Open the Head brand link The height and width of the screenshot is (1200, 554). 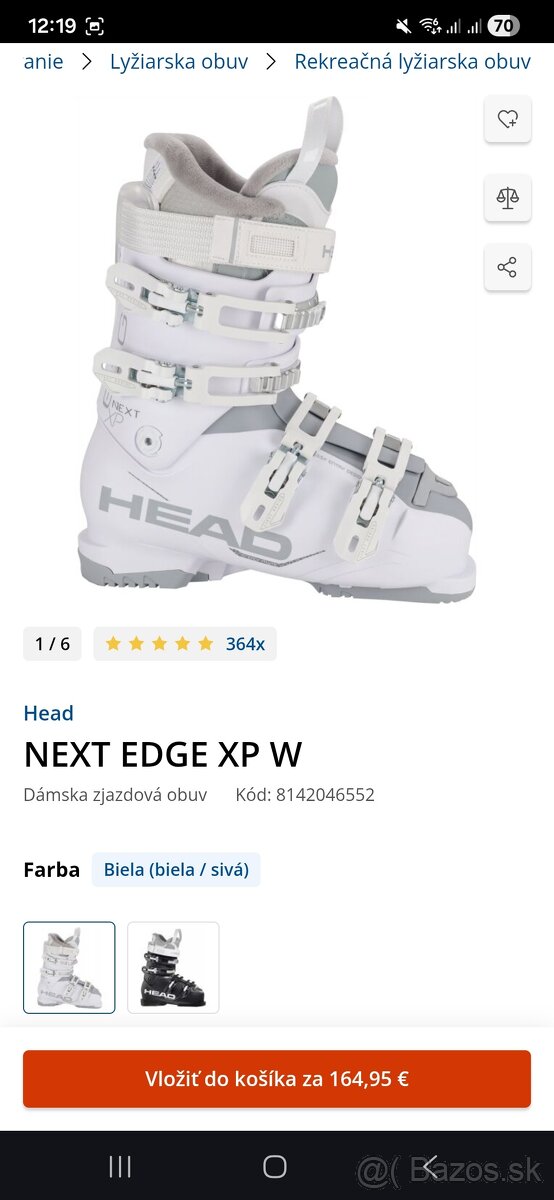[x=49, y=713]
